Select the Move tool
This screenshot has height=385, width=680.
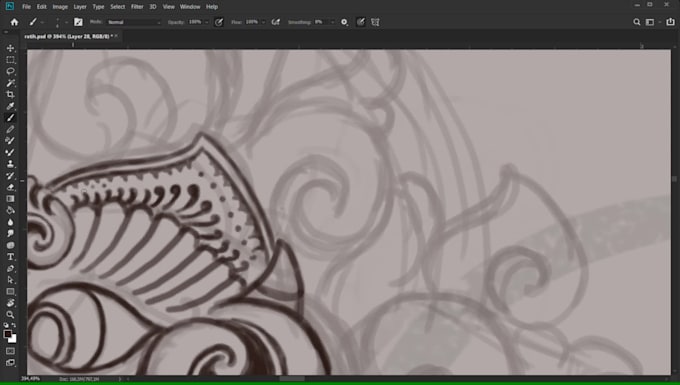click(10, 48)
